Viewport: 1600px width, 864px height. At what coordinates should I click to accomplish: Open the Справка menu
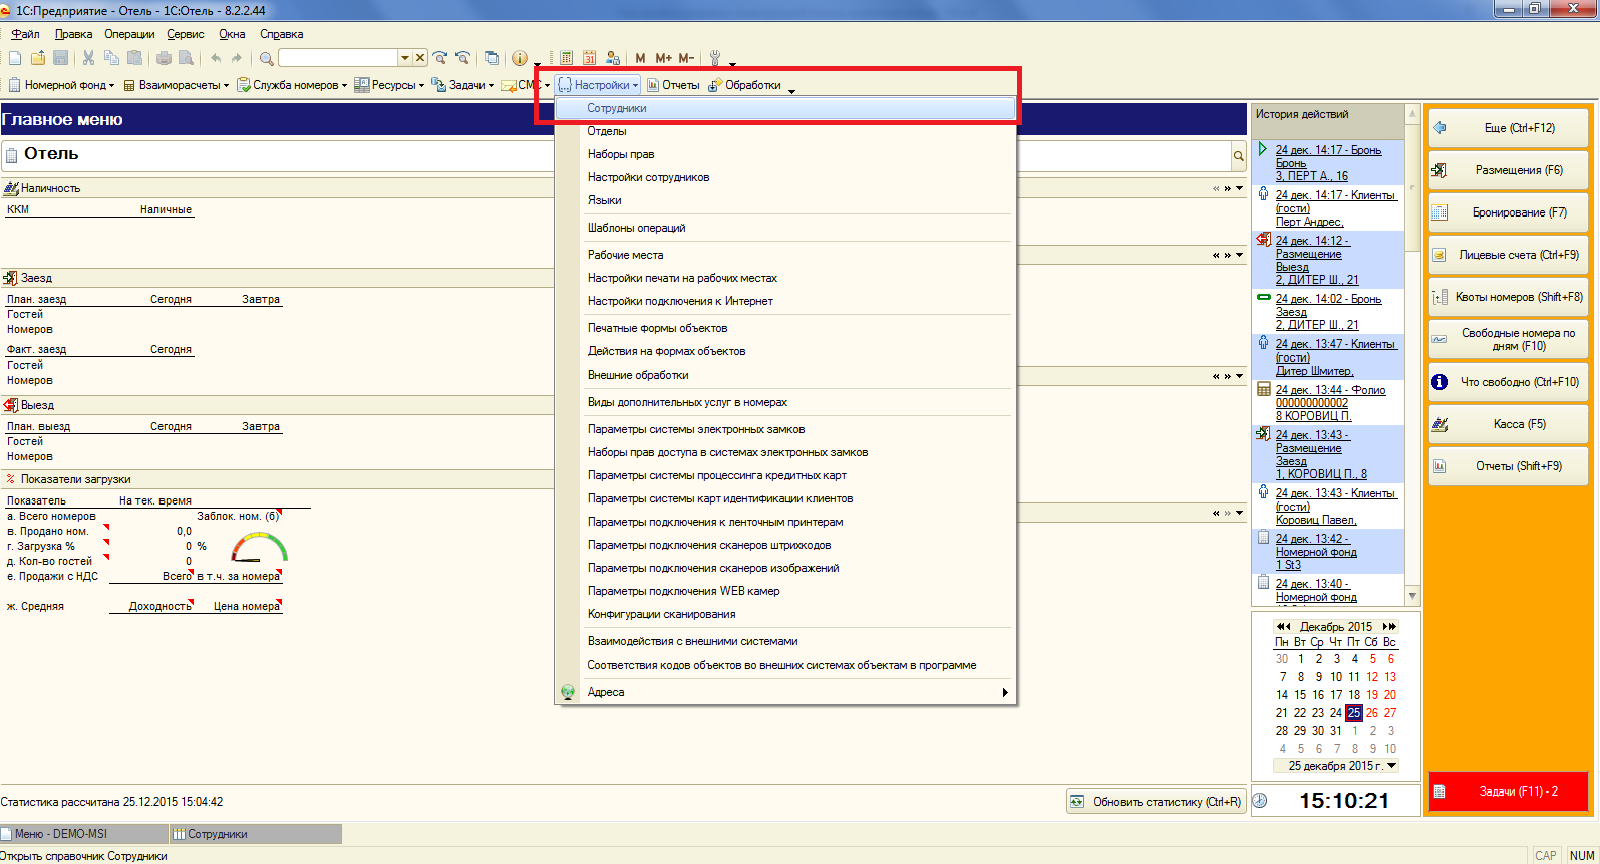click(x=281, y=34)
